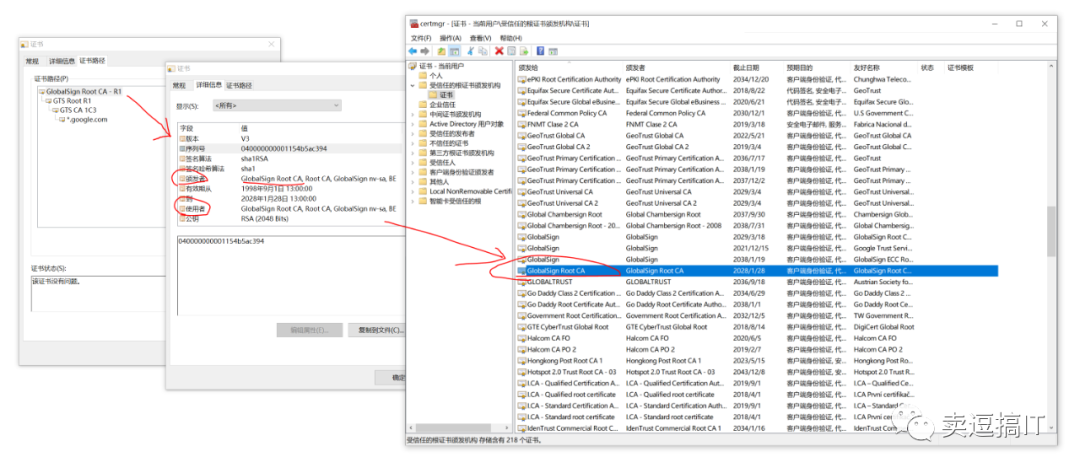The height and width of the screenshot is (473, 1080).
Task: Click the certificate icon of GeoTrust Global CA 2
Action: pos(522,147)
